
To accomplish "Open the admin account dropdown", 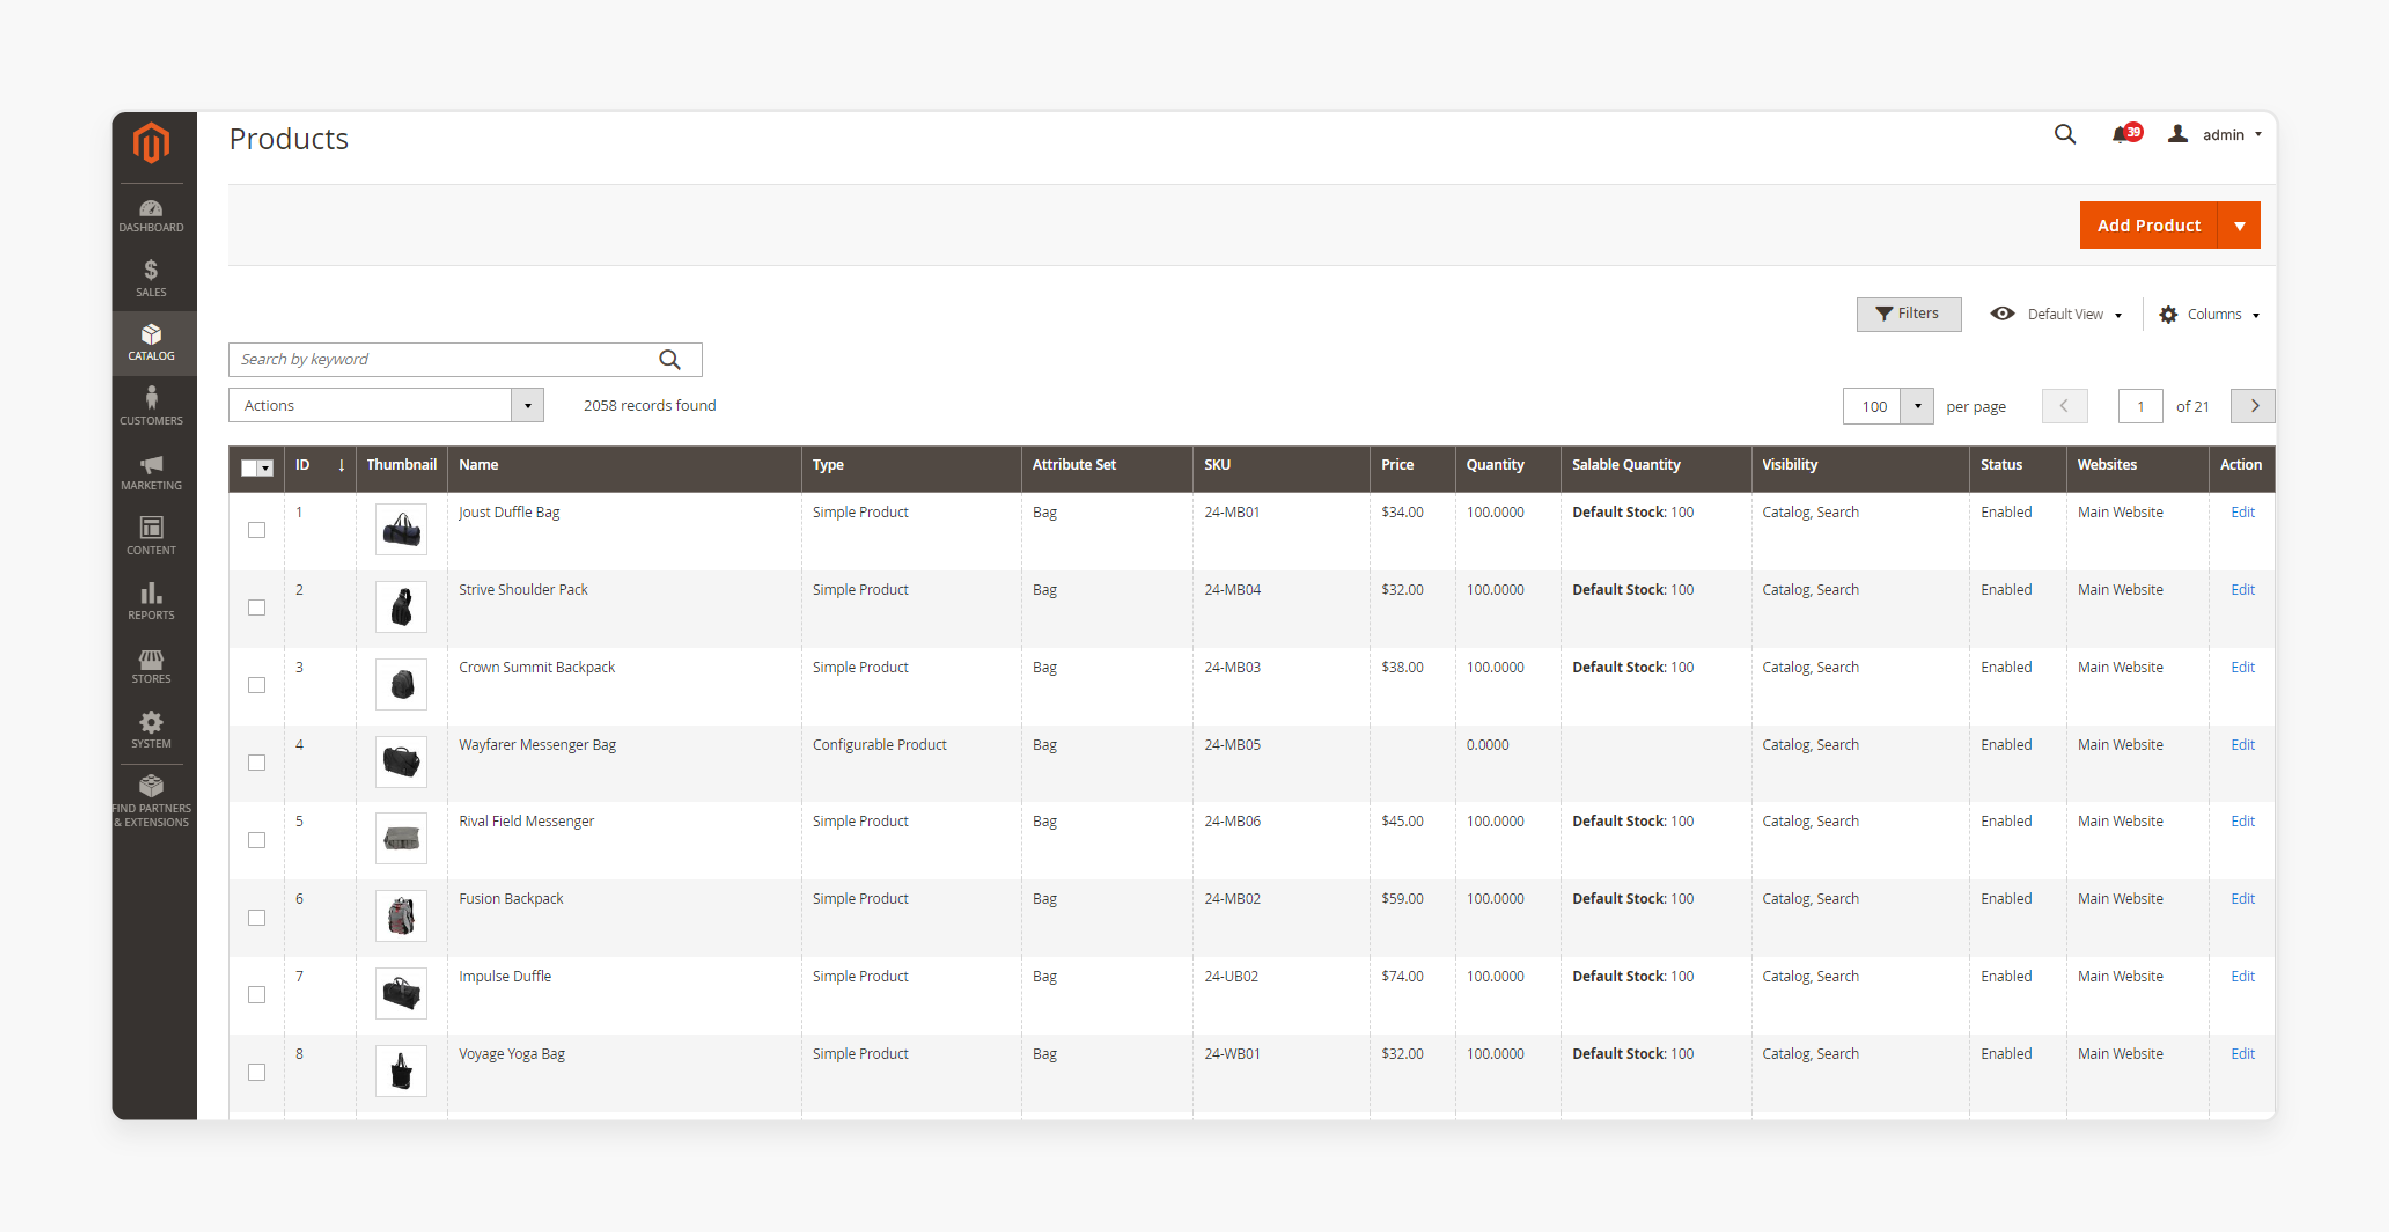I will pyautogui.click(x=2232, y=135).
